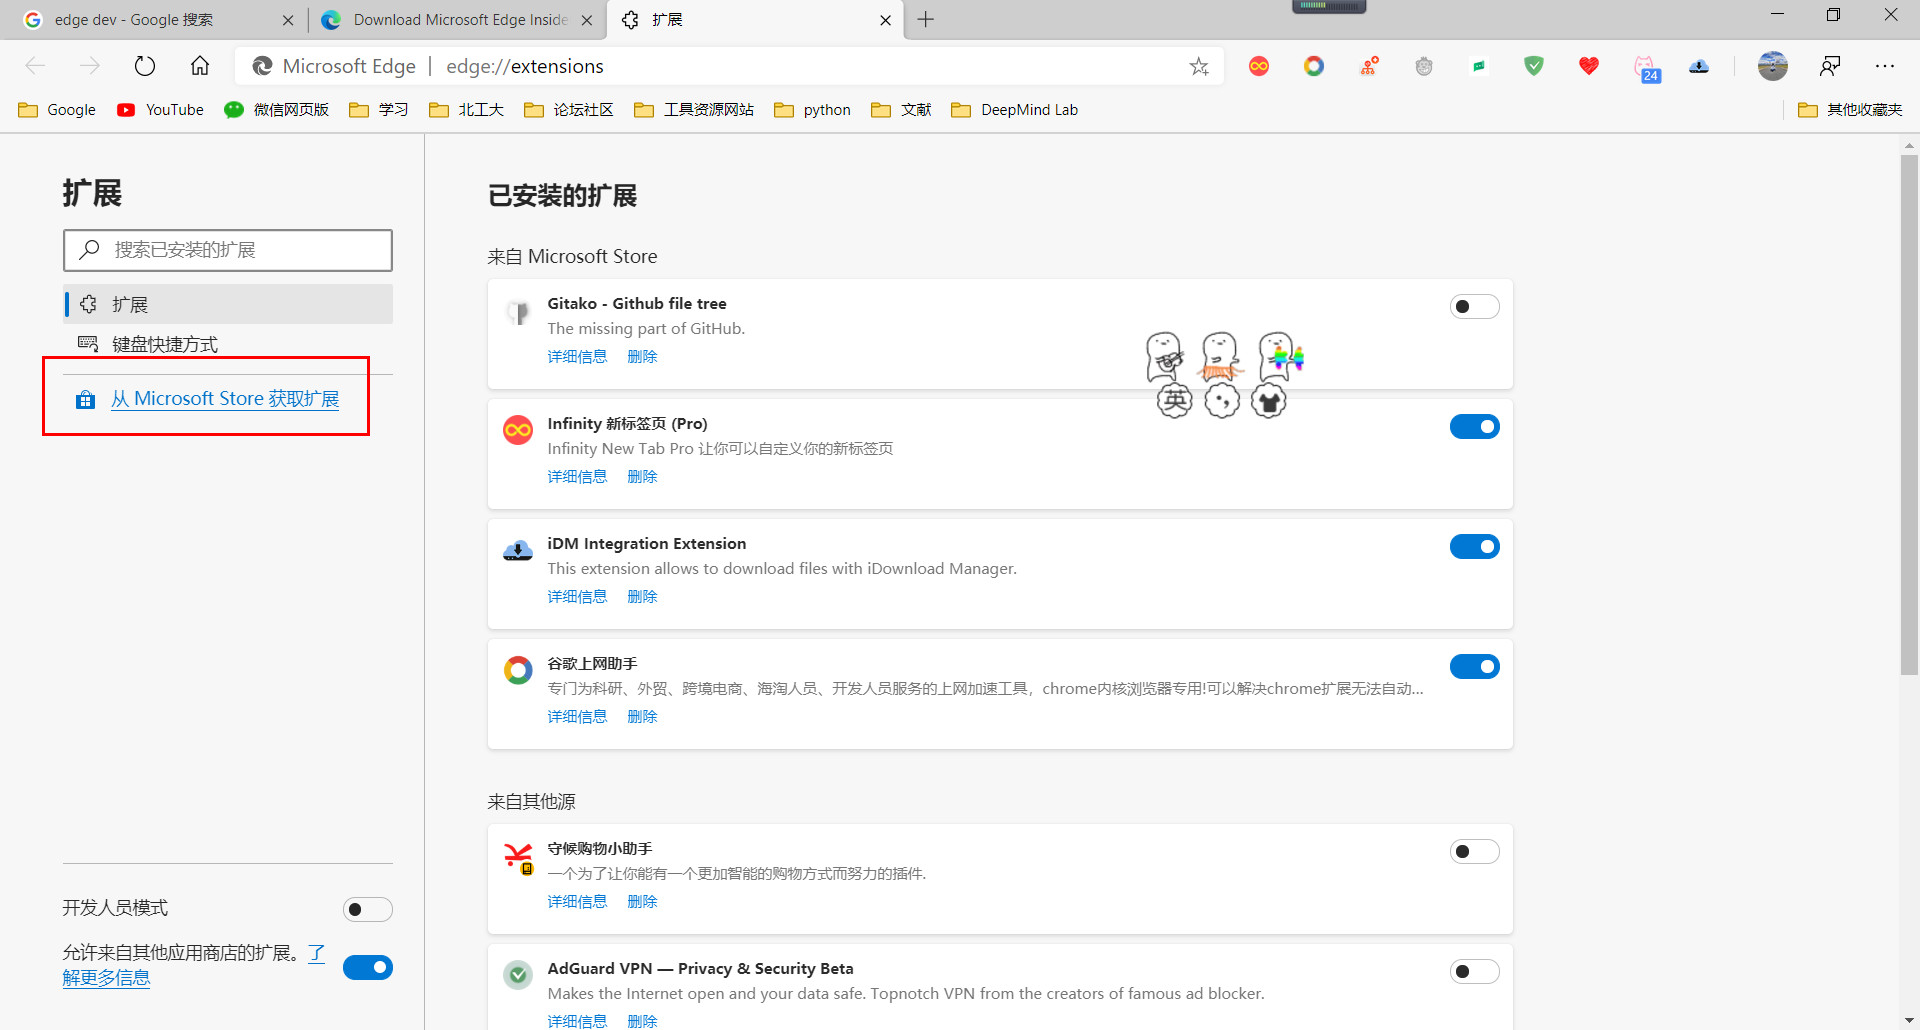The width and height of the screenshot is (1920, 1030).
Task: Click the red network extension toolbar icon
Action: (1369, 66)
